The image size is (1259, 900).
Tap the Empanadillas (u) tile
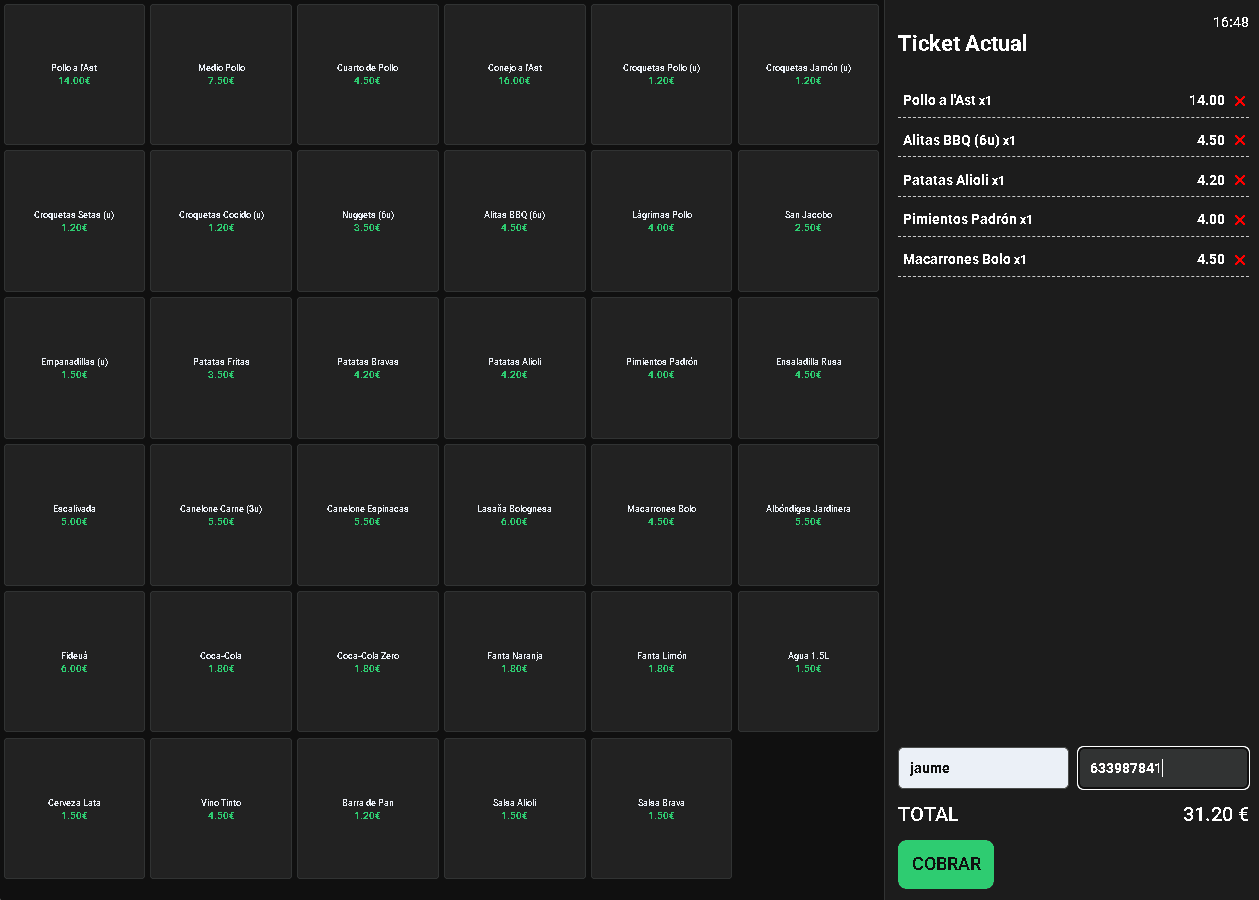click(x=75, y=368)
